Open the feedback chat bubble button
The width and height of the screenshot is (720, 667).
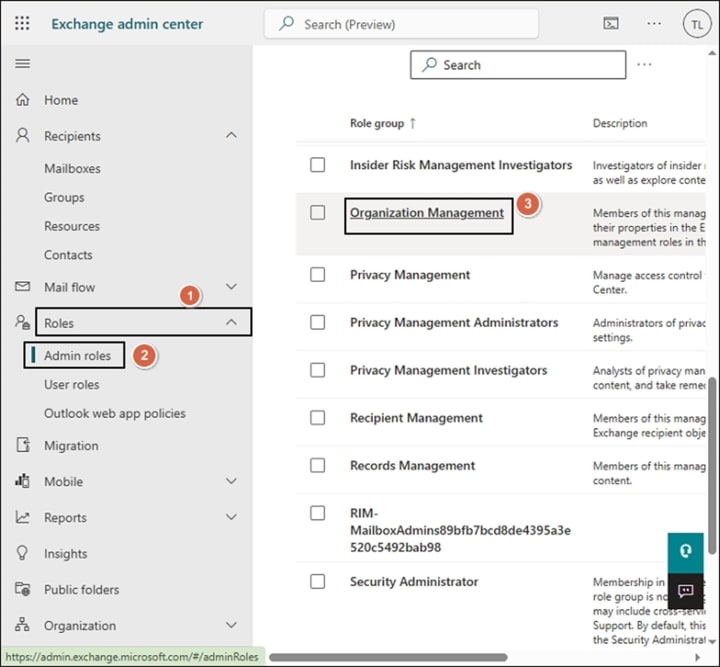pos(686,591)
